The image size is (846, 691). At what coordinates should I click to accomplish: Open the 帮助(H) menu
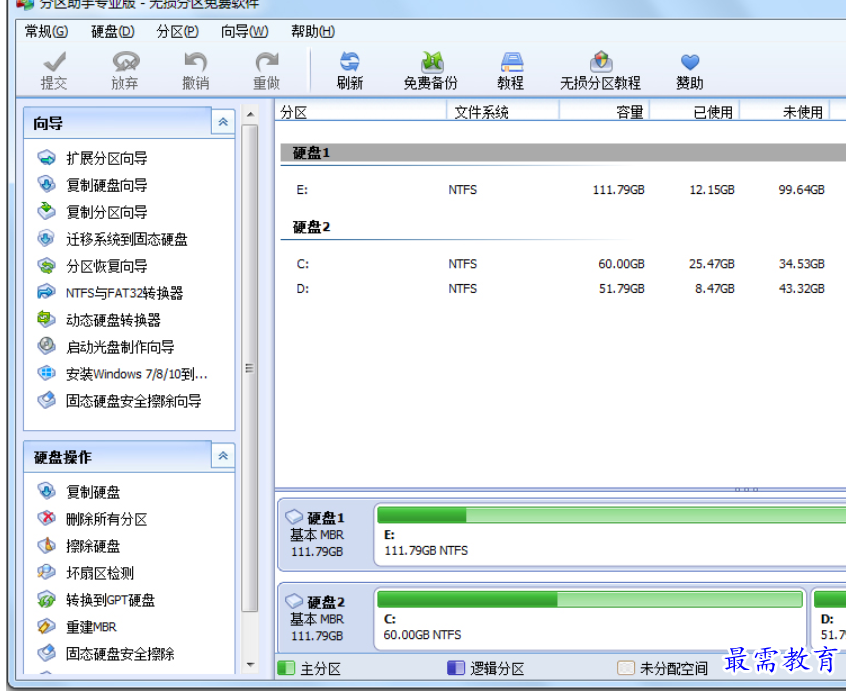pyautogui.click(x=313, y=31)
